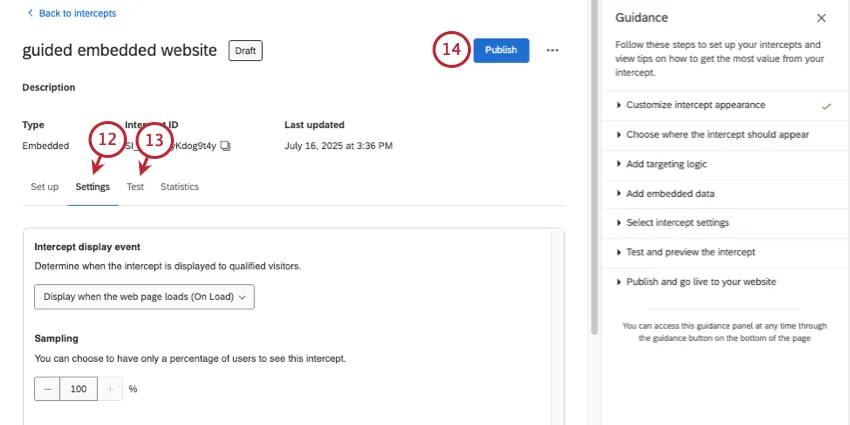Screen dimensions: 850x425
Task: Go back to intercepts list
Action: coord(71,13)
